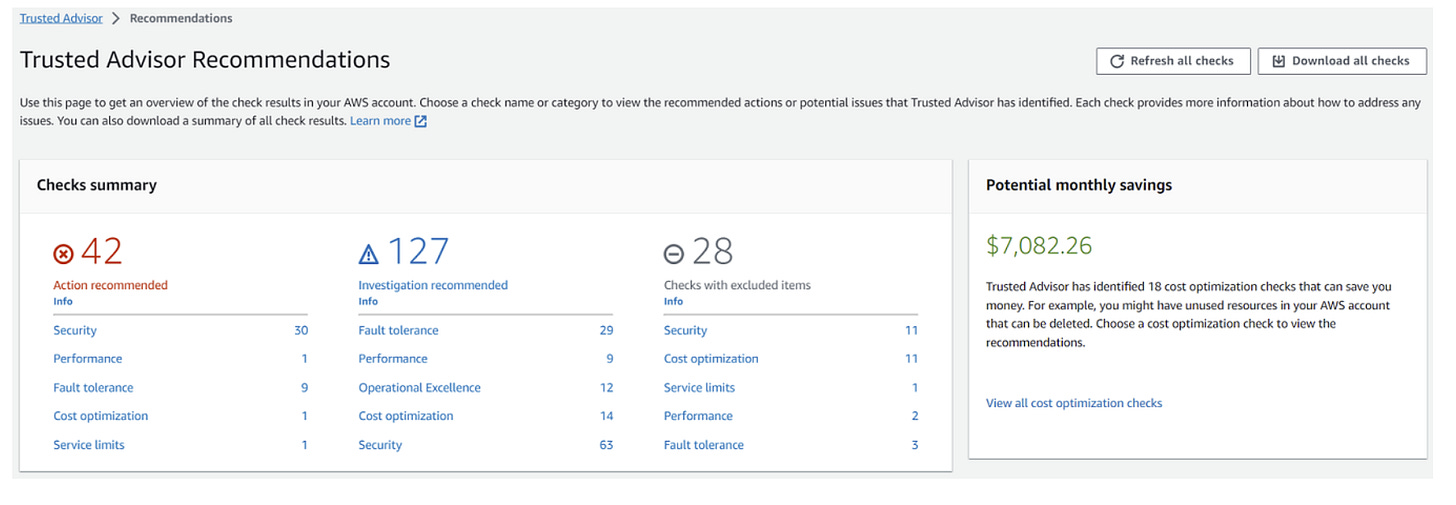Screen dimensions: 1456x505
Task: Click count 63 beside Investigation Security
Action: 606,445
